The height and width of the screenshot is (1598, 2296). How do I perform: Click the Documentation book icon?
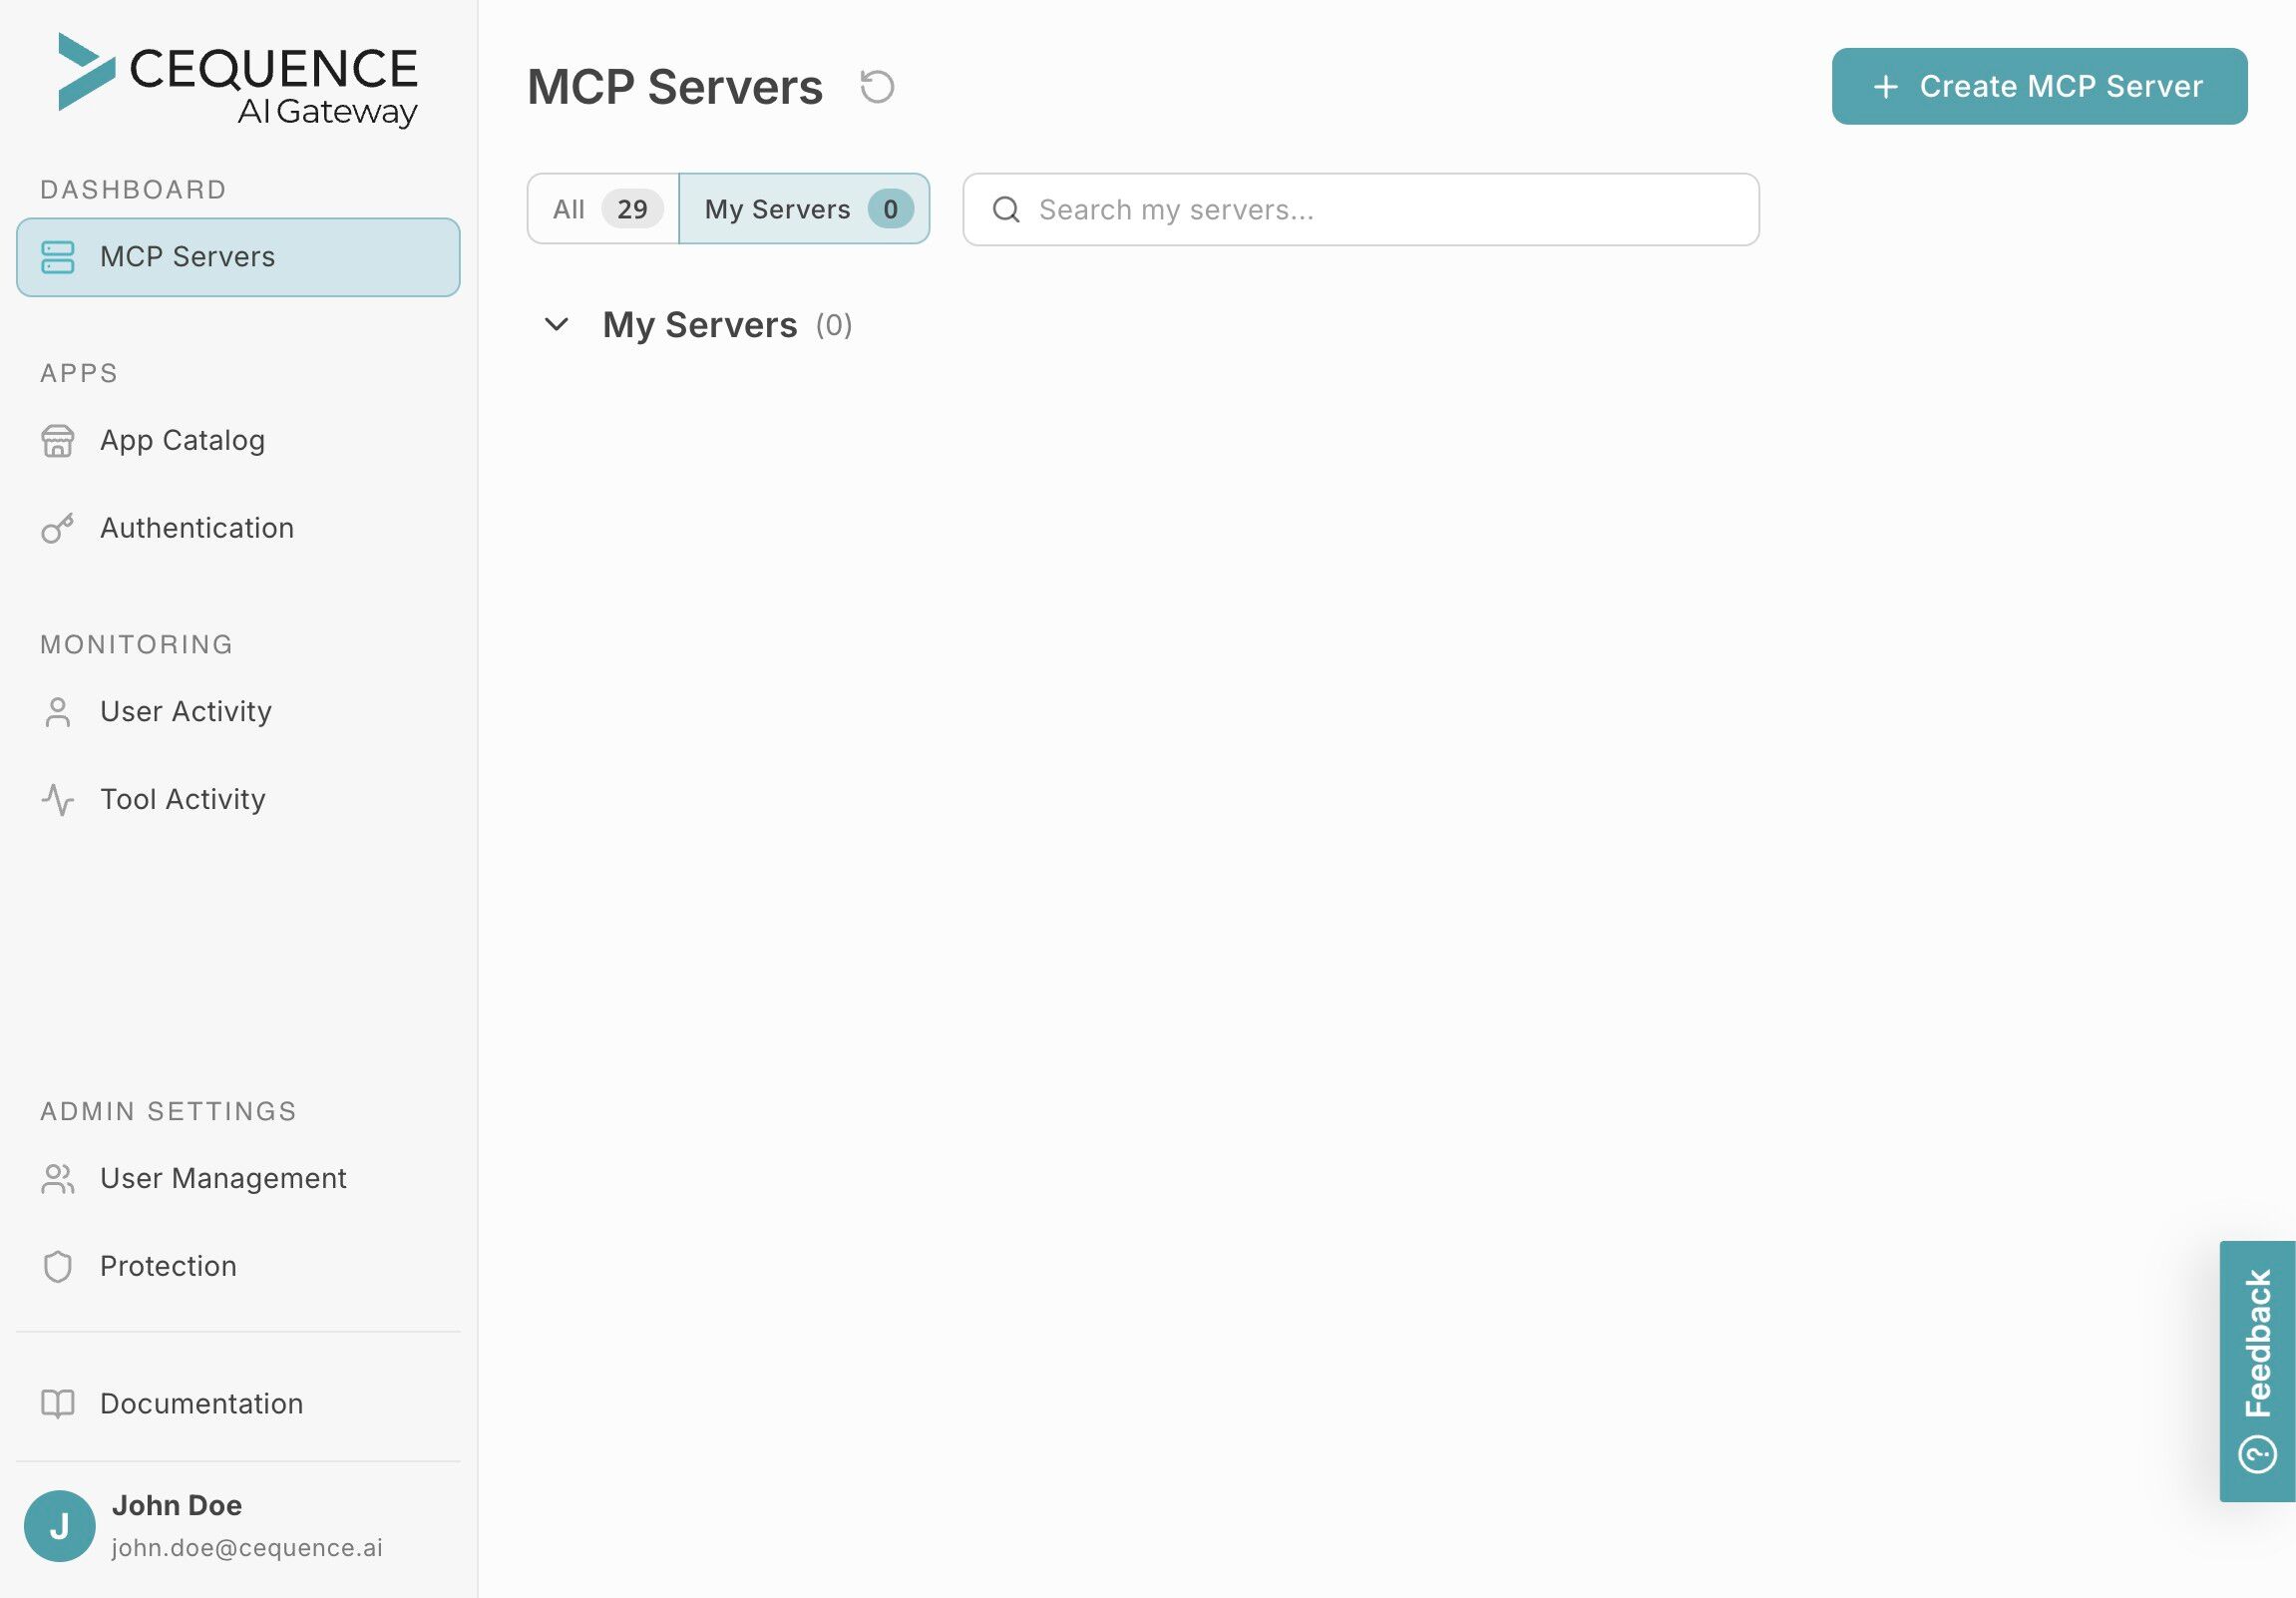coord(57,1404)
